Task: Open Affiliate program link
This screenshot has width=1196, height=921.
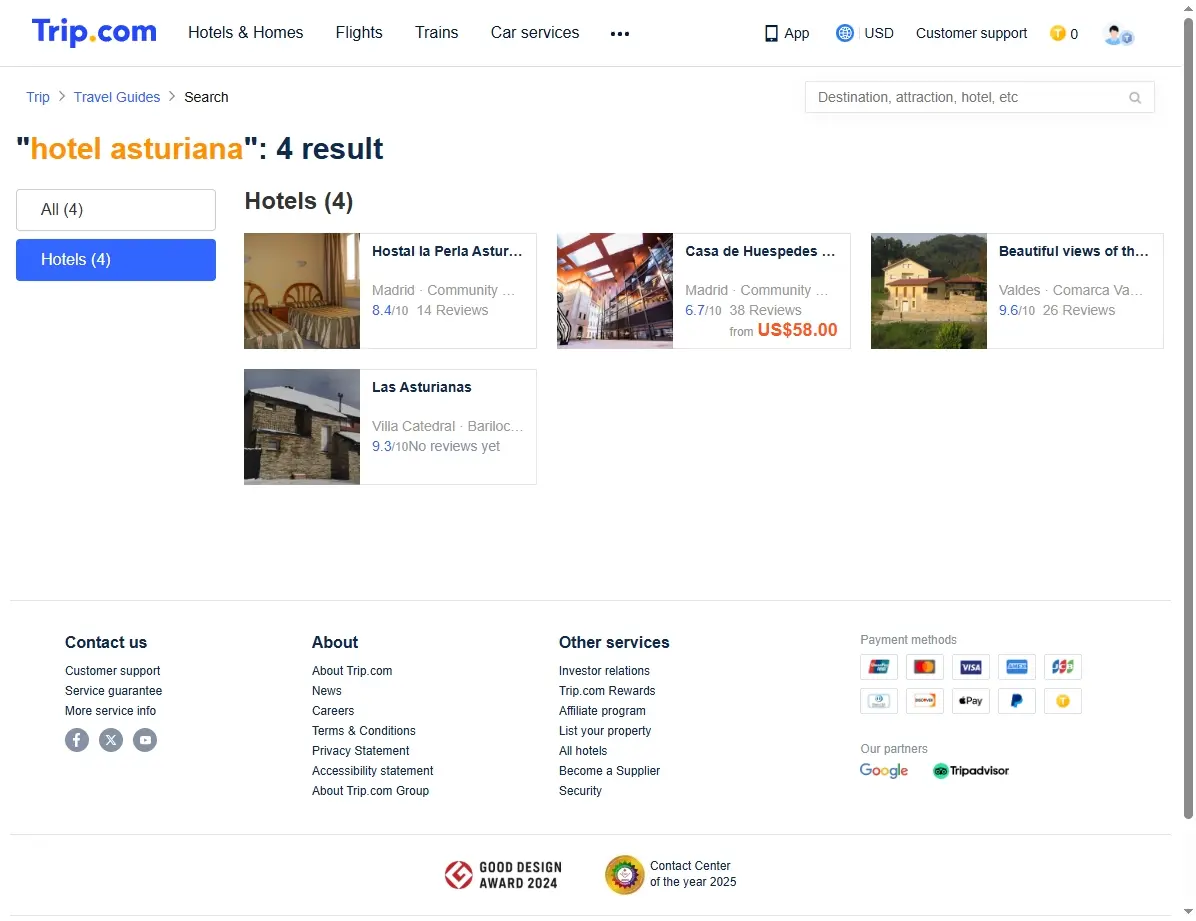Action: pos(602,710)
